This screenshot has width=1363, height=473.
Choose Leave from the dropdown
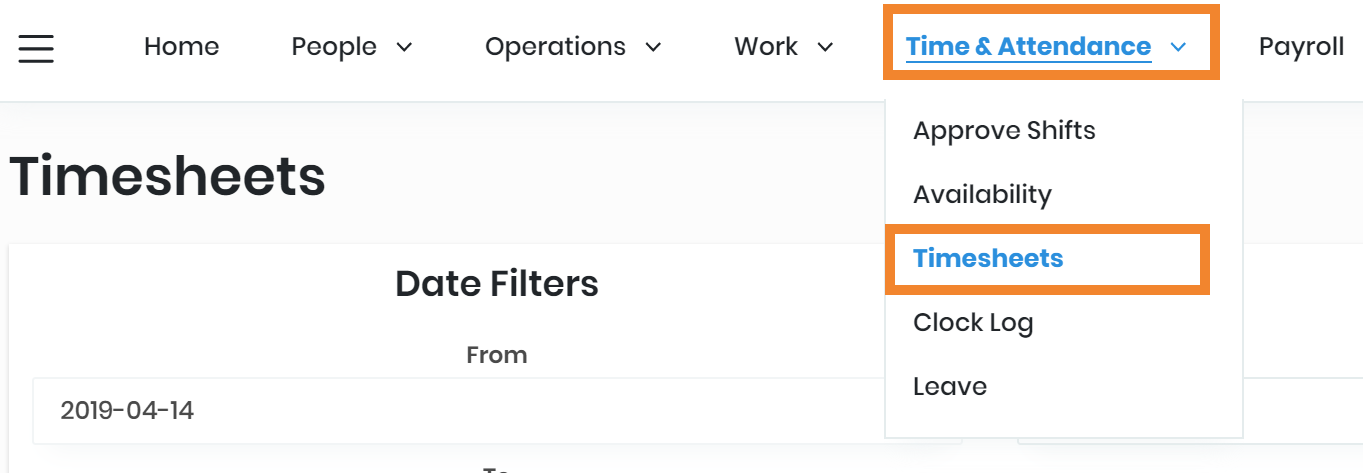(950, 387)
